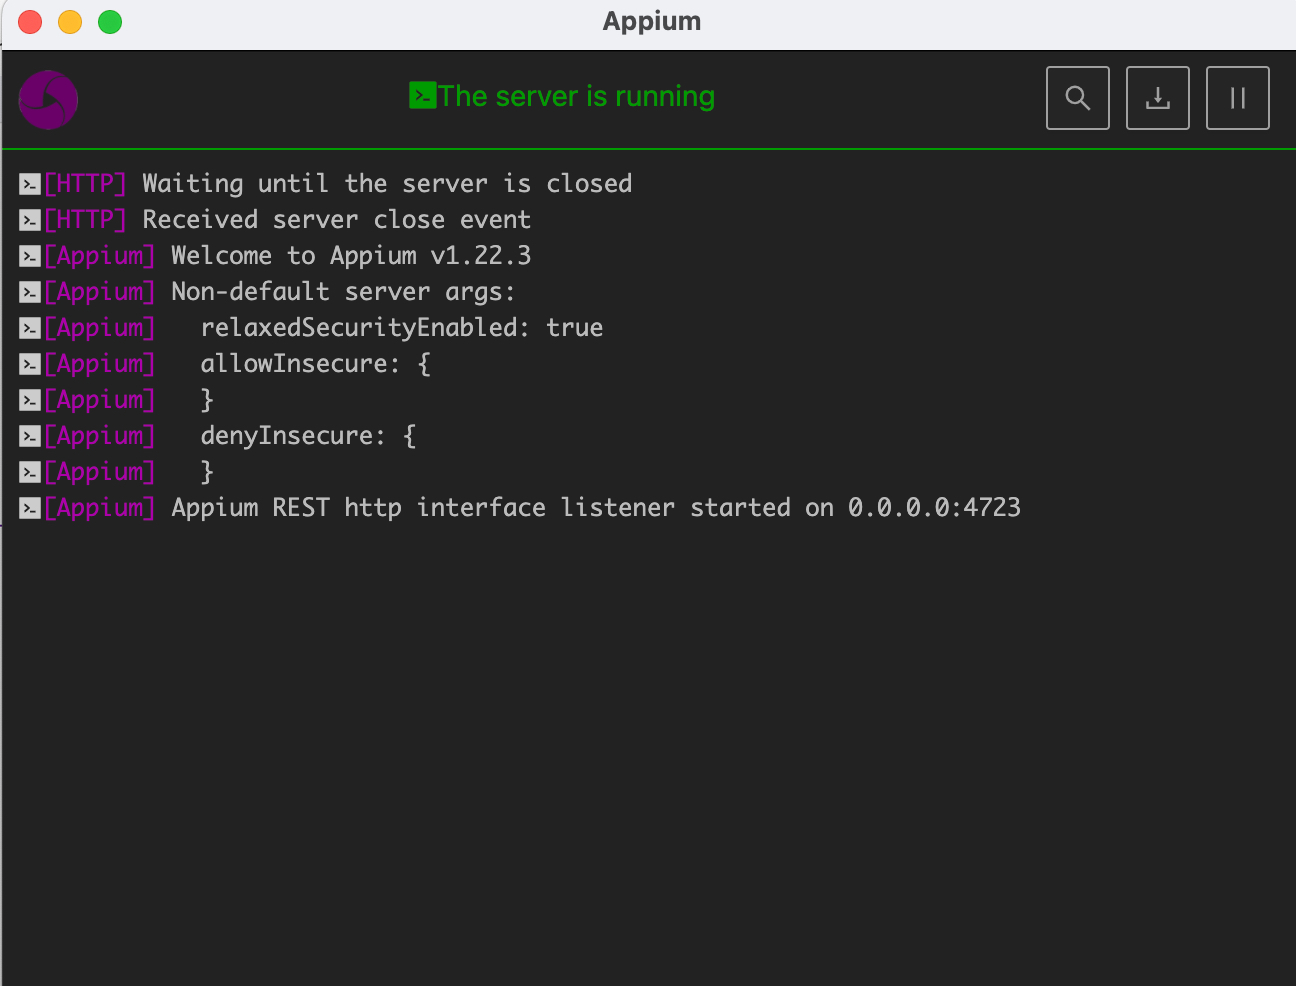This screenshot has width=1296, height=986.
Task: Select log text 'allowInsecure: {'
Action: click(x=315, y=364)
